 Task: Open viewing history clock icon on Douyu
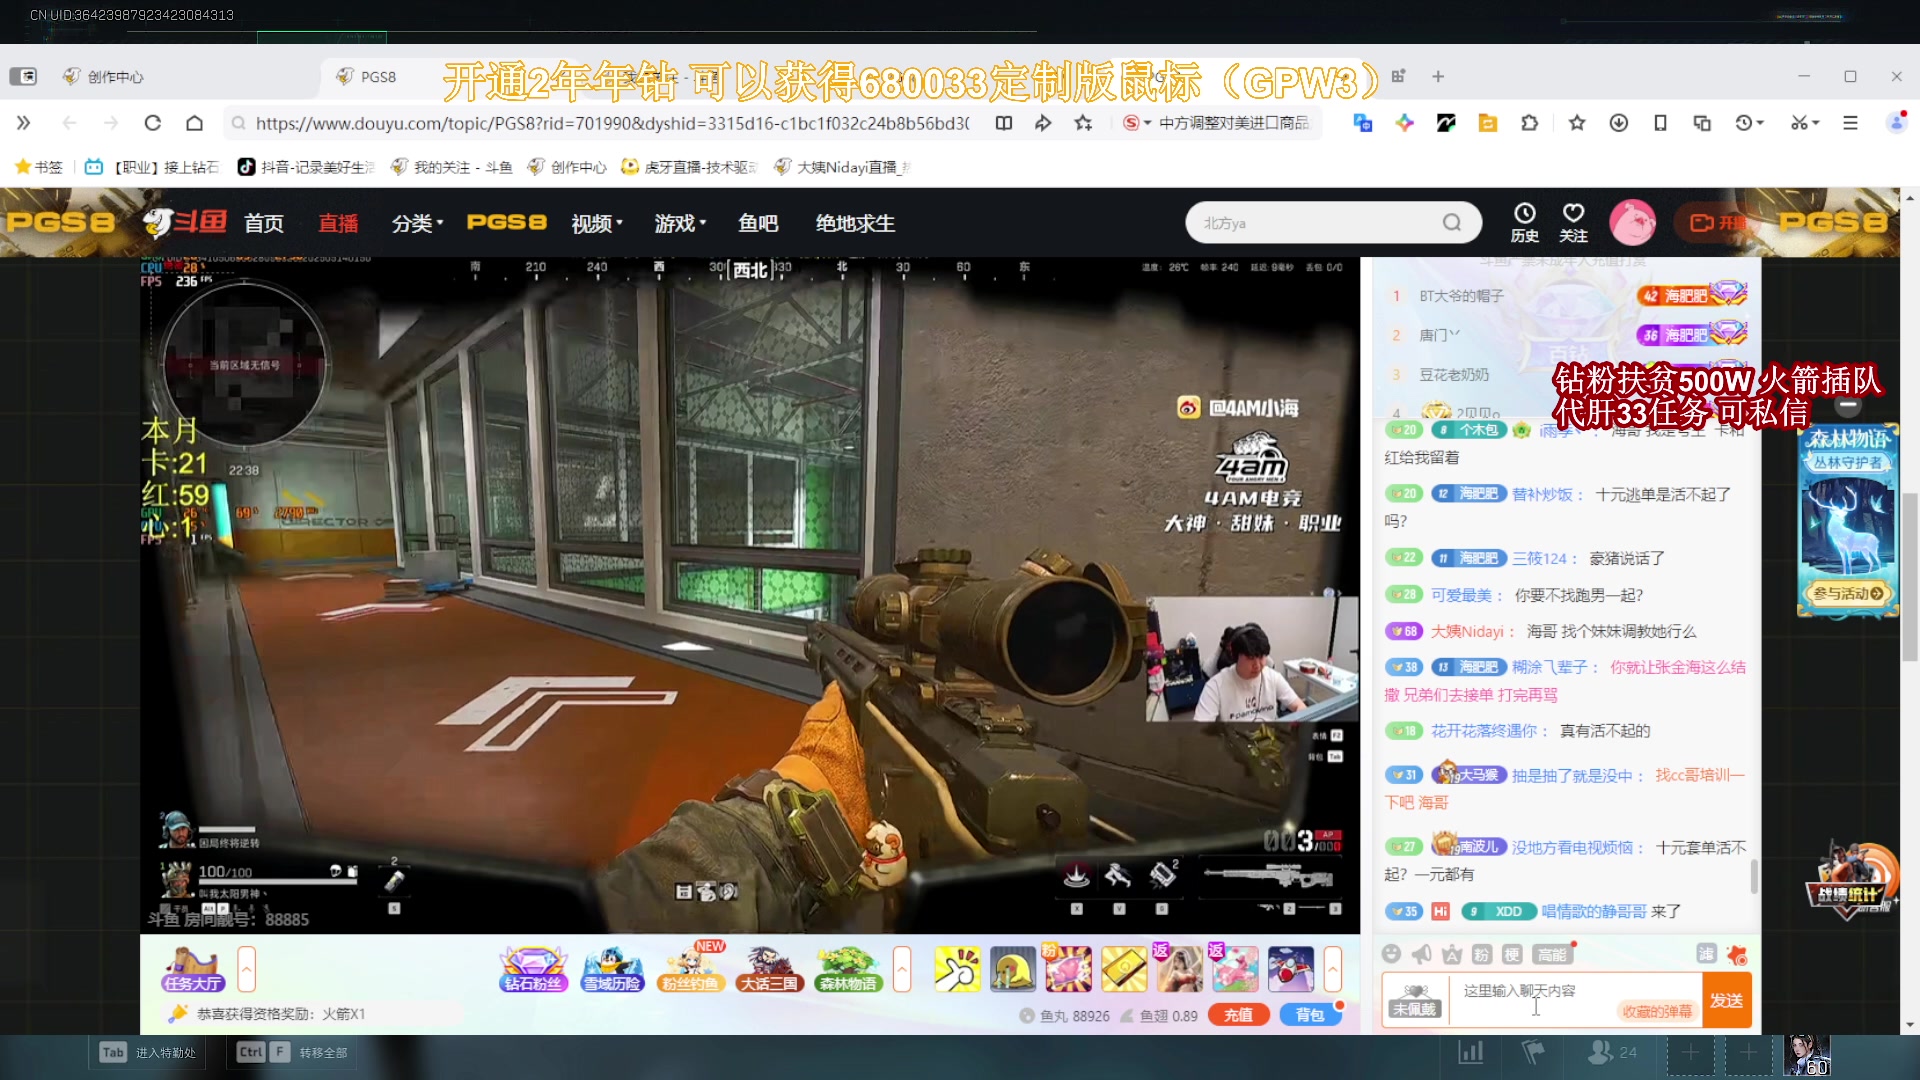[x=1524, y=222]
